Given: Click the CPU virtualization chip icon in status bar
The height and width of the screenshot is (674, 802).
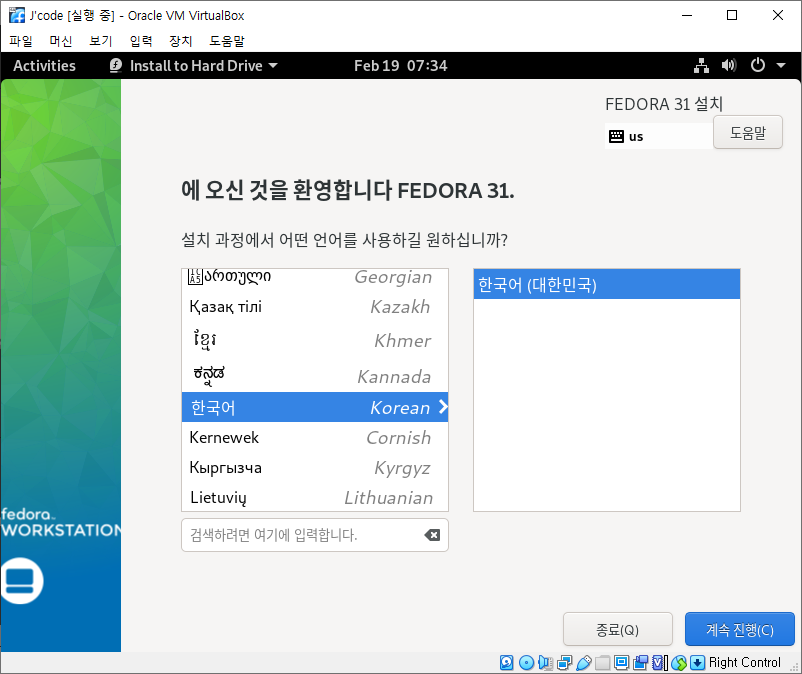Looking at the screenshot, I should [660, 663].
